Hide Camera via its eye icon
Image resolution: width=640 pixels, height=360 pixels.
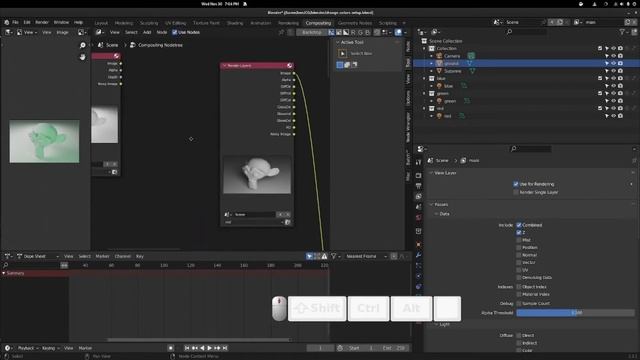pos(613,56)
